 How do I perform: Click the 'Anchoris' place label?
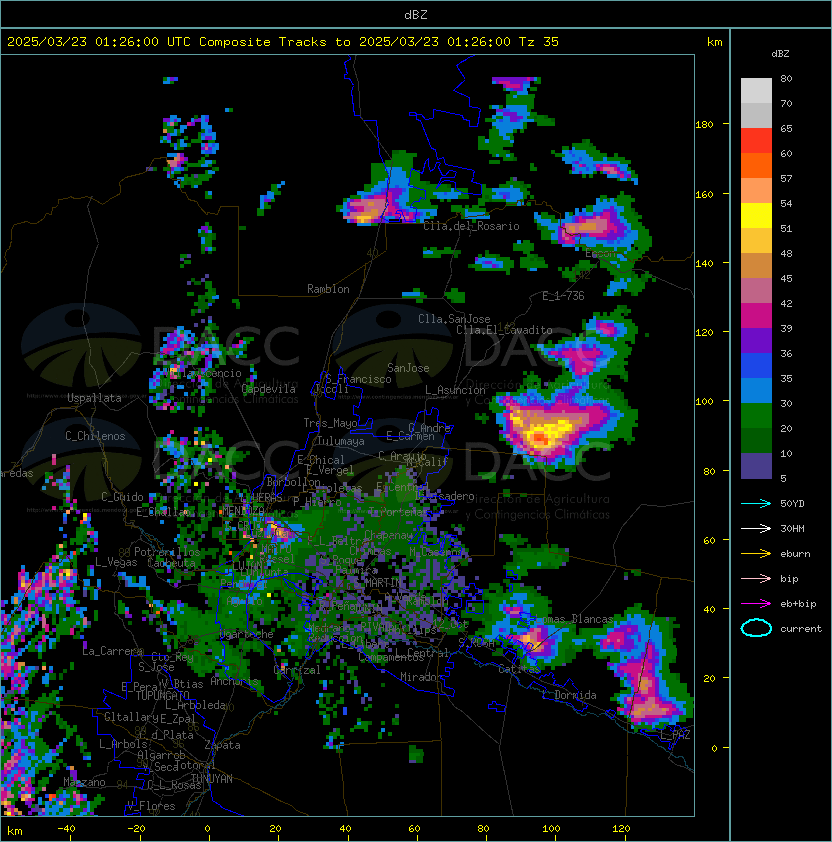pyautogui.click(x=234, y=681)
